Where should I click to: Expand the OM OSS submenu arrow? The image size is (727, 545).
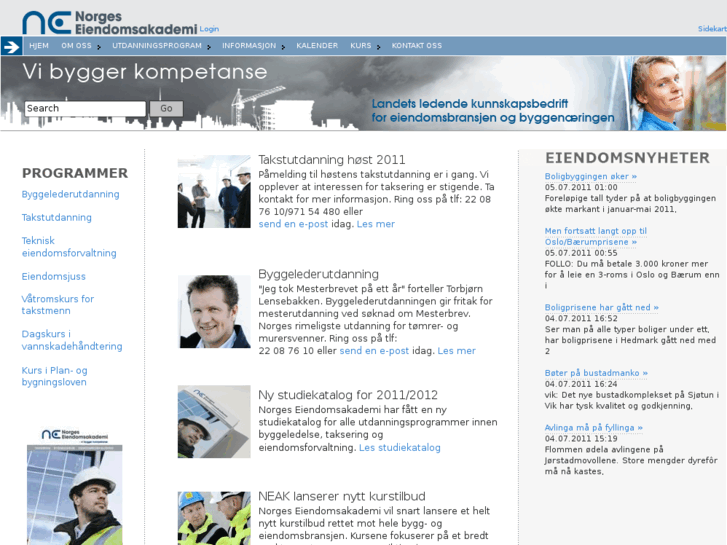pos(99,47)
